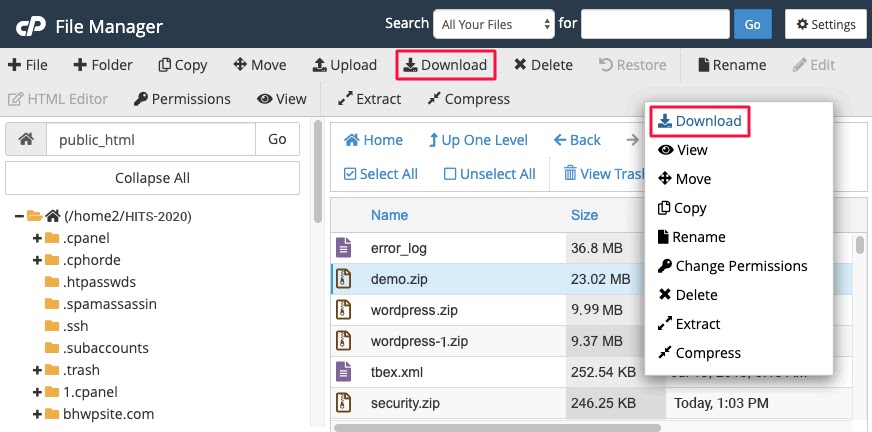Click the Delete toolbar button

[543, 65]
